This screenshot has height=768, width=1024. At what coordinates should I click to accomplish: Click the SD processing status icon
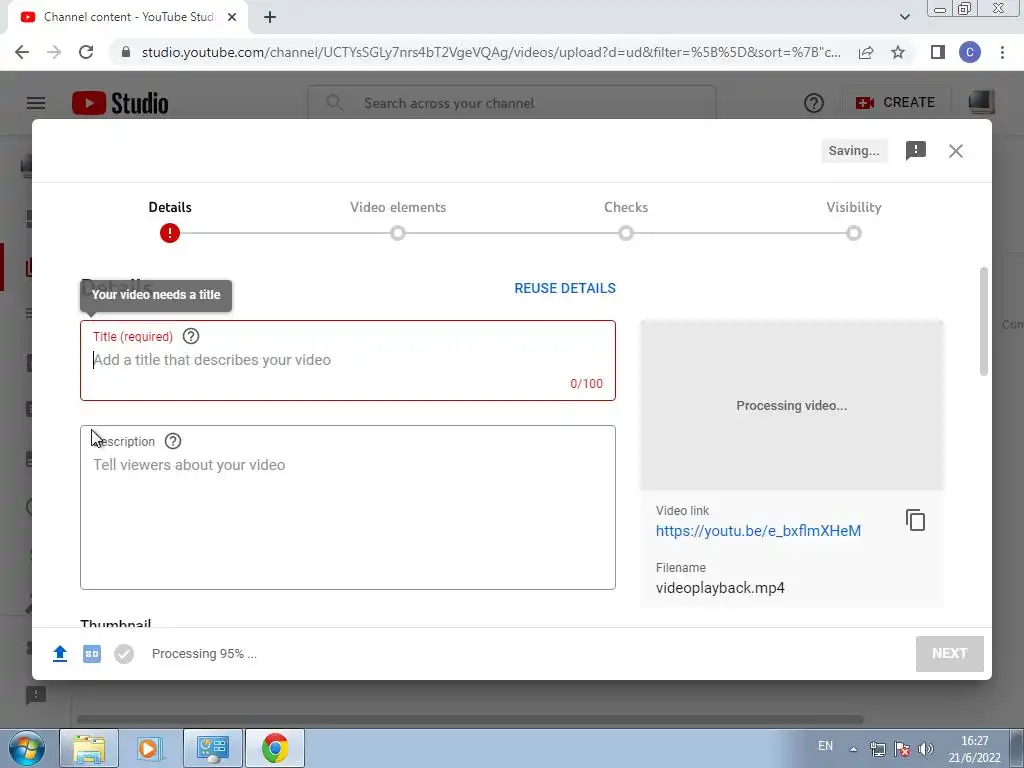92,654
